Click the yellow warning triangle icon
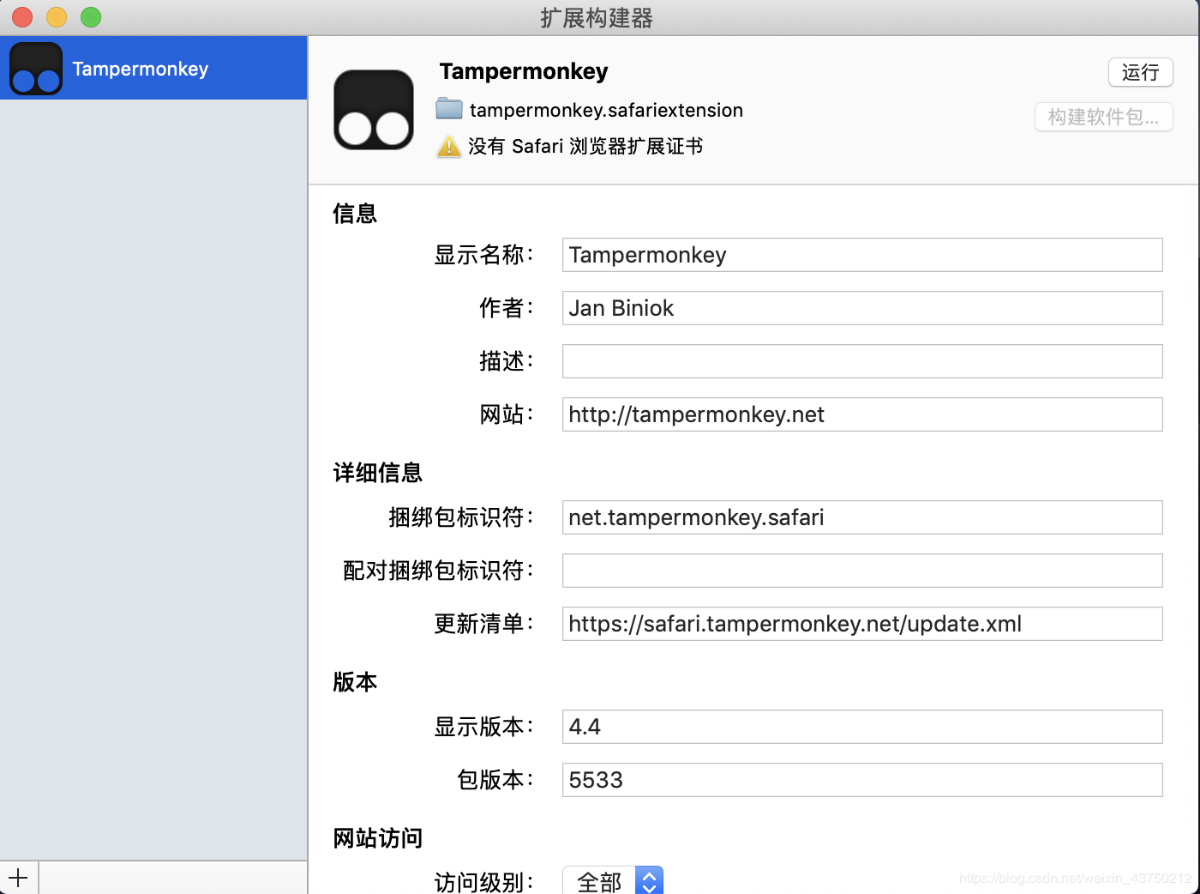 point(449,146)
